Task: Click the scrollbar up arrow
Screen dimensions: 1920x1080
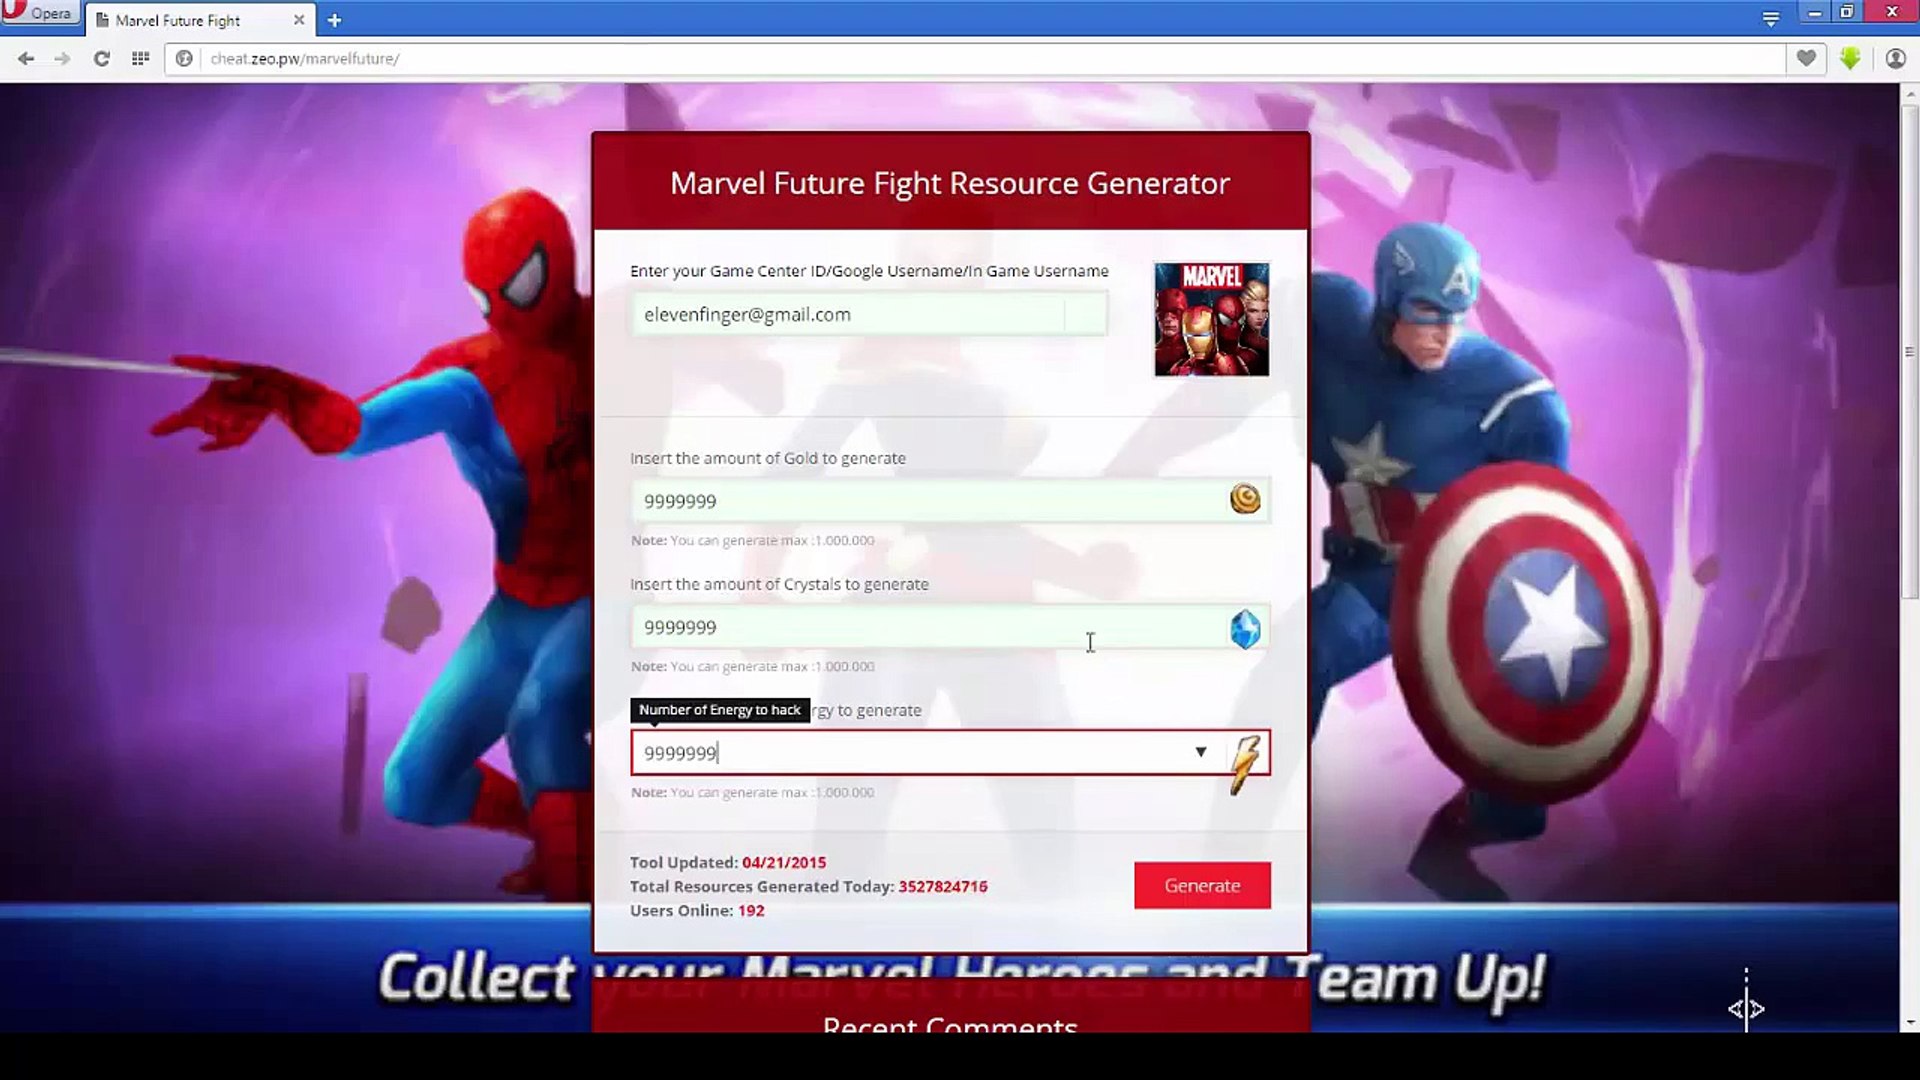Action: tap(1910, 93)
